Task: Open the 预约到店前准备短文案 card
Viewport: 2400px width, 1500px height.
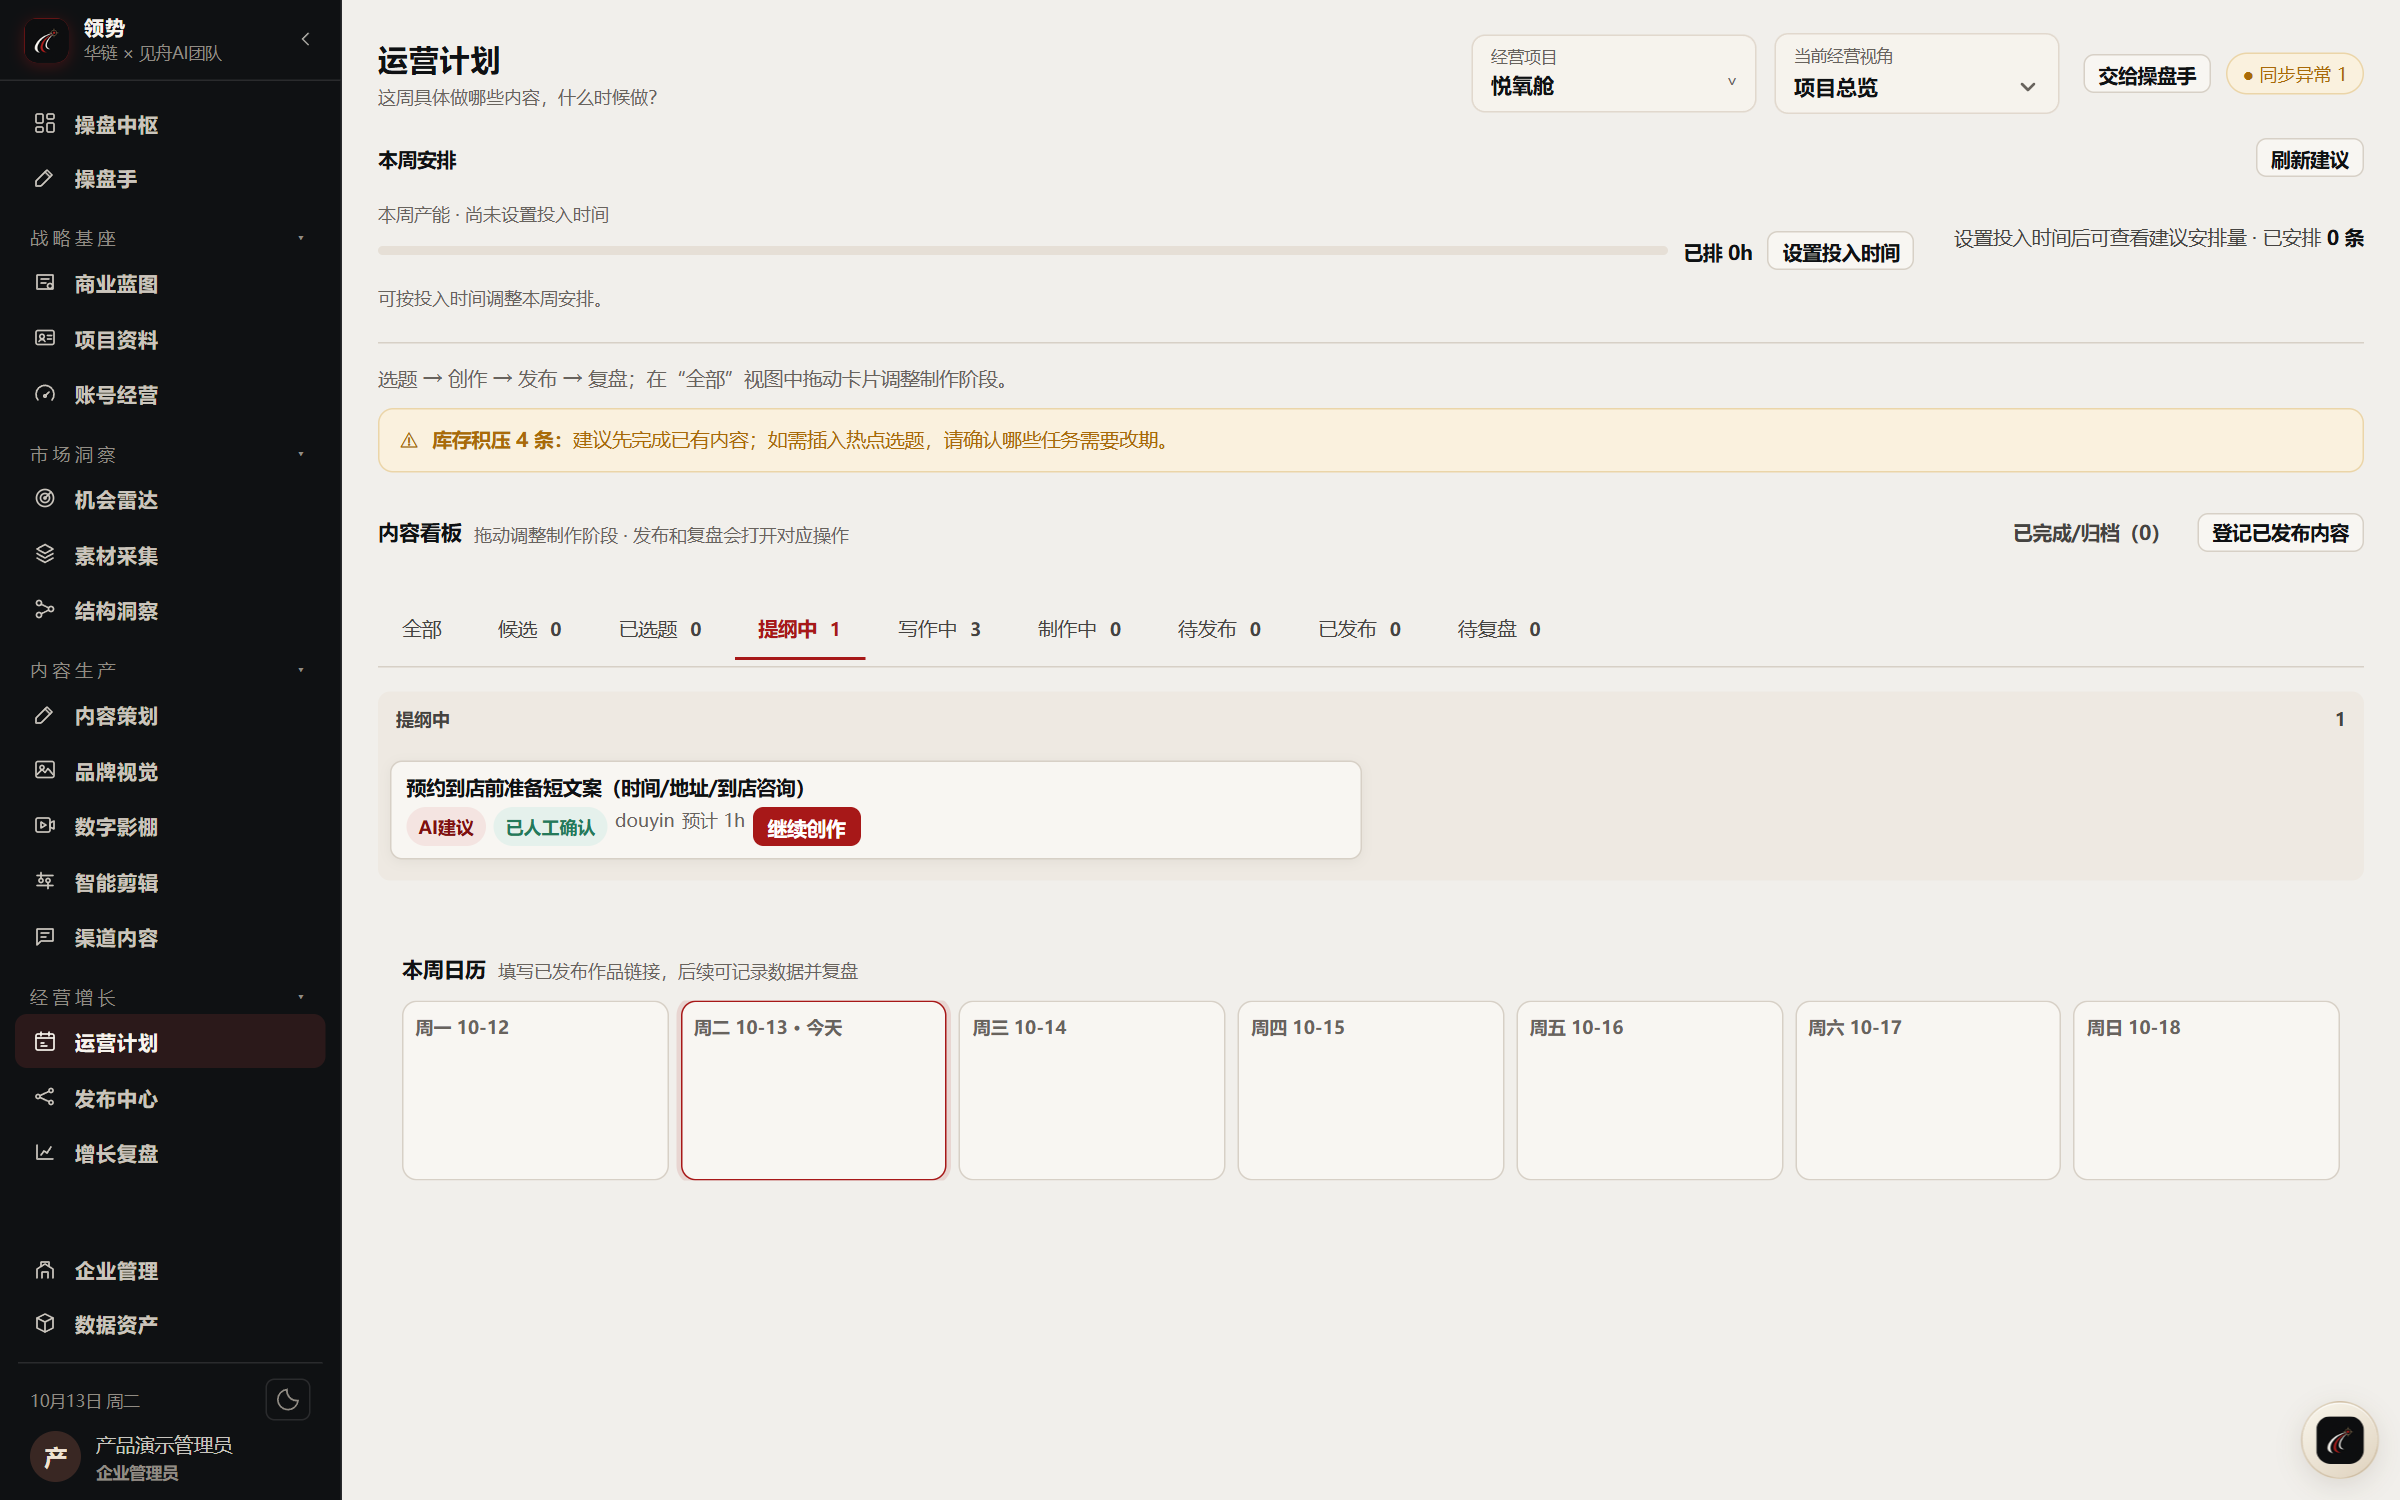Action: [875, 810]
